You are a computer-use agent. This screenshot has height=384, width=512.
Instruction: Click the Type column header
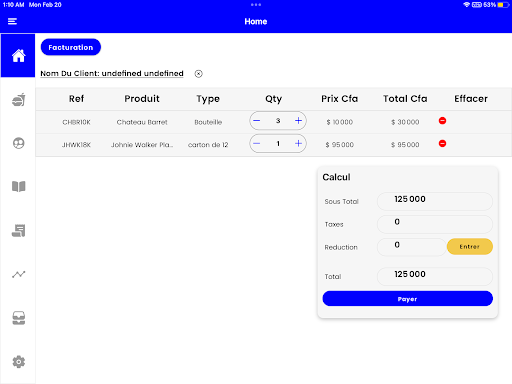(x=208, y=99)
